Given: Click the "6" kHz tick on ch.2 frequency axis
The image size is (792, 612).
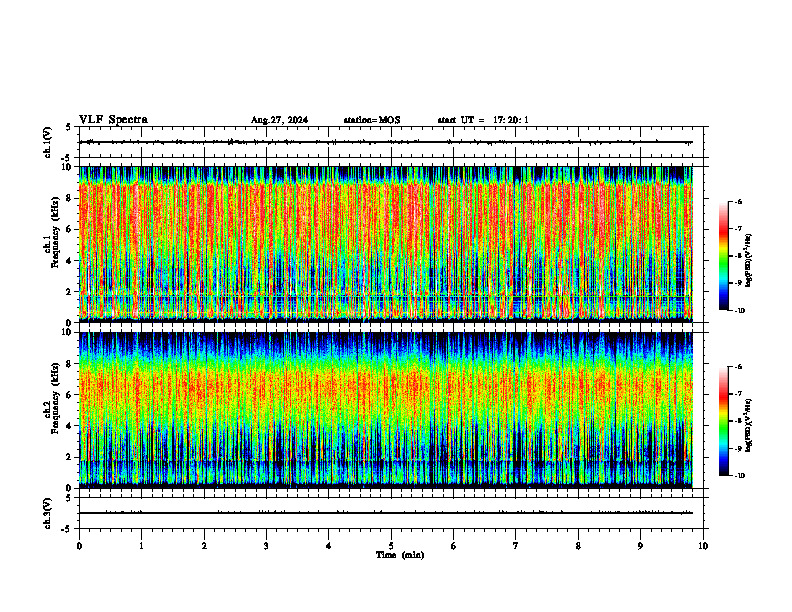Looking at the screenshot, I should pyautogui.click(x=69, y=394).
